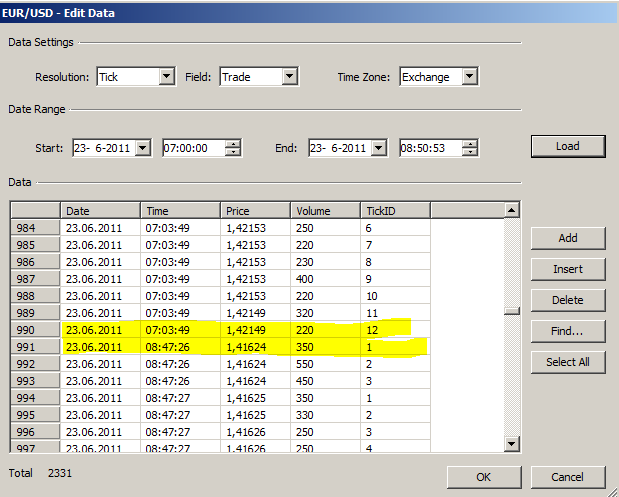Viewport: 619px width, 497px height.
Task: Open the Find... dialog button
Action: [x=568, y=331]
